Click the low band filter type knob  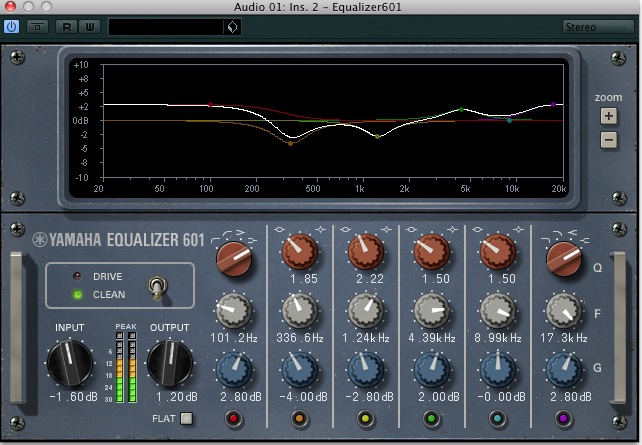(234, 259)
